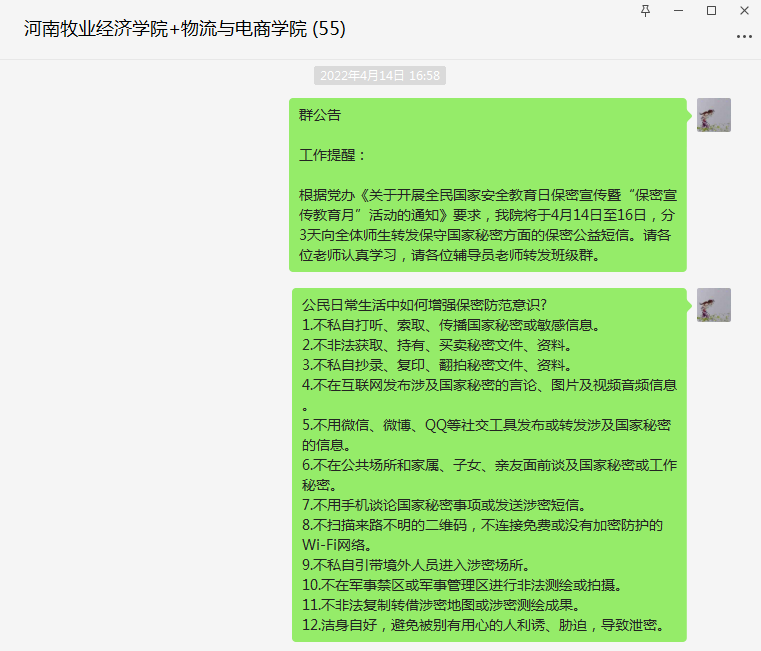Pin the chat window on top

(x=646, y=10)
